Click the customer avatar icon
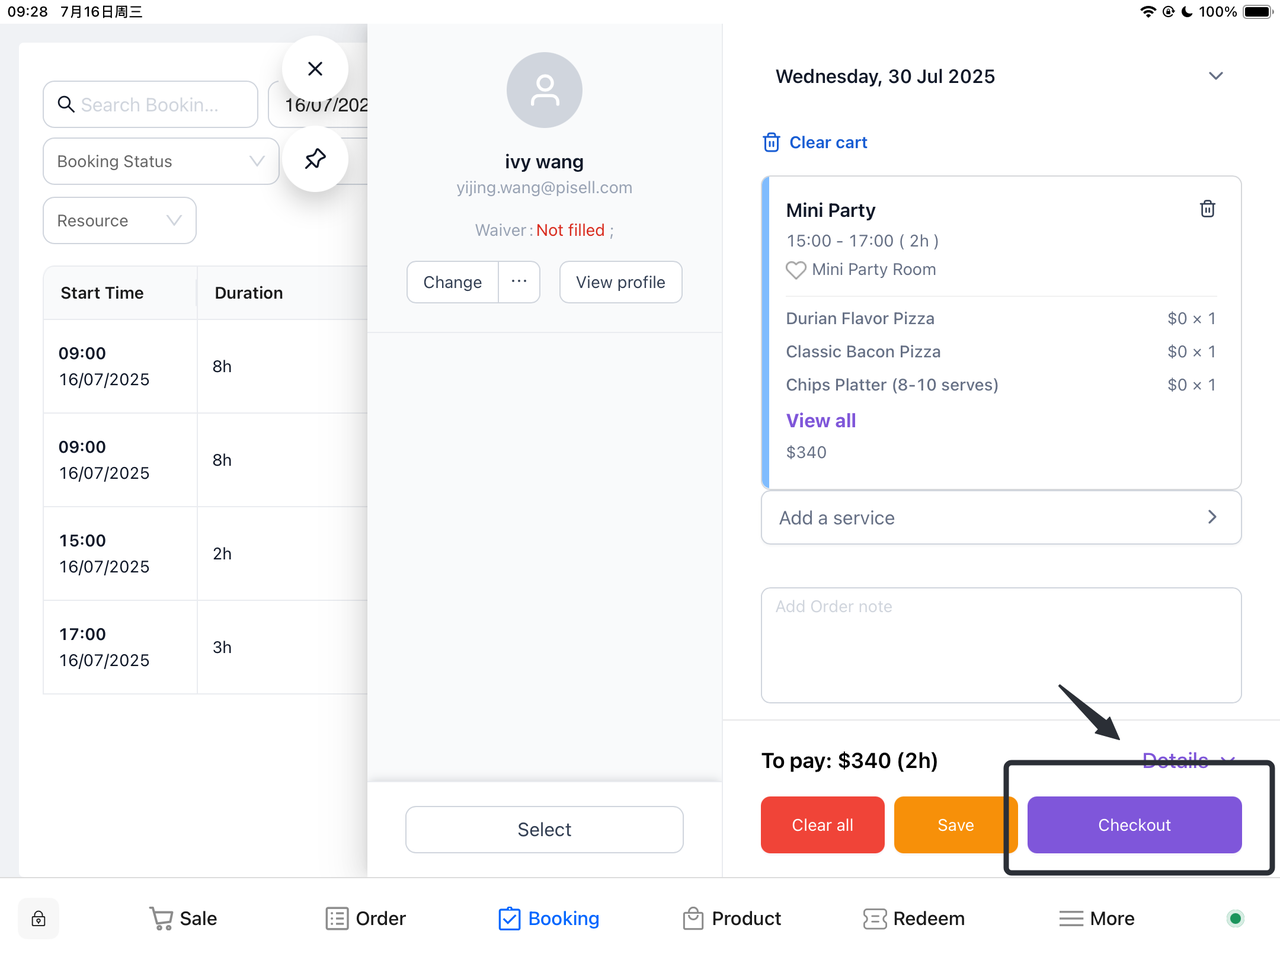 (544, 90)
